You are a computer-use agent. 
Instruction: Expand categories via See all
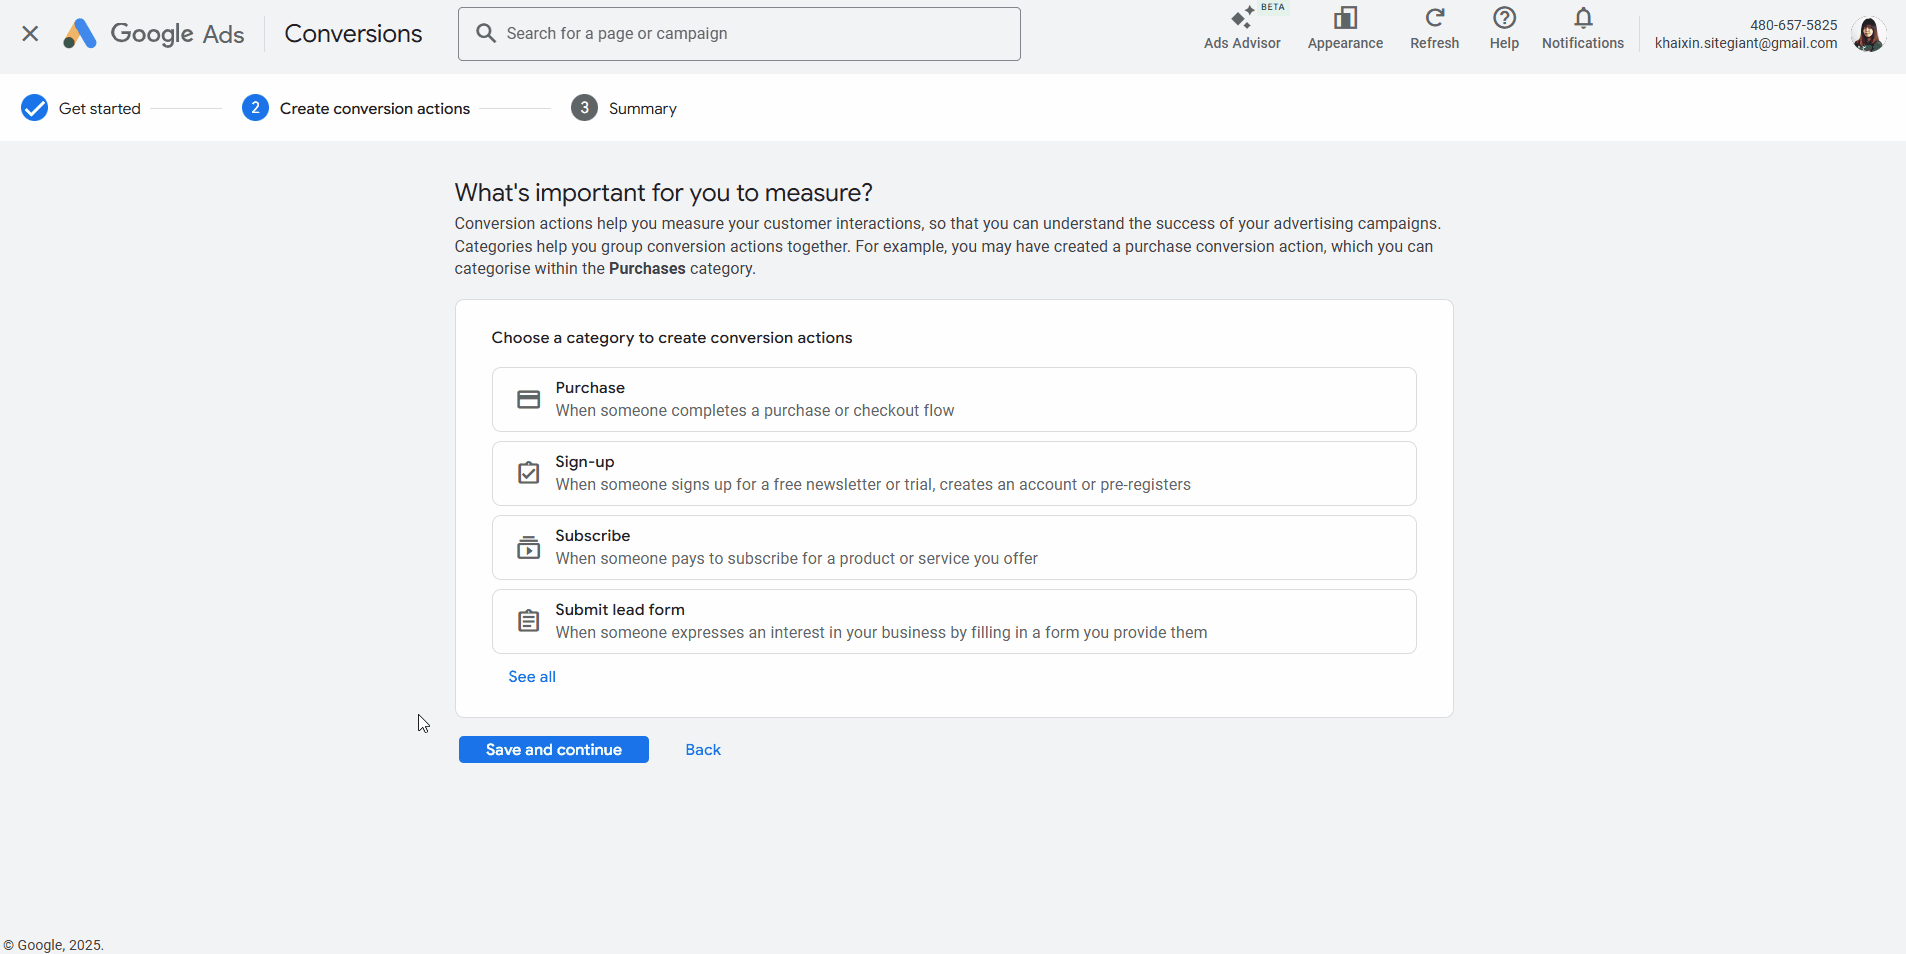point(532,677)
